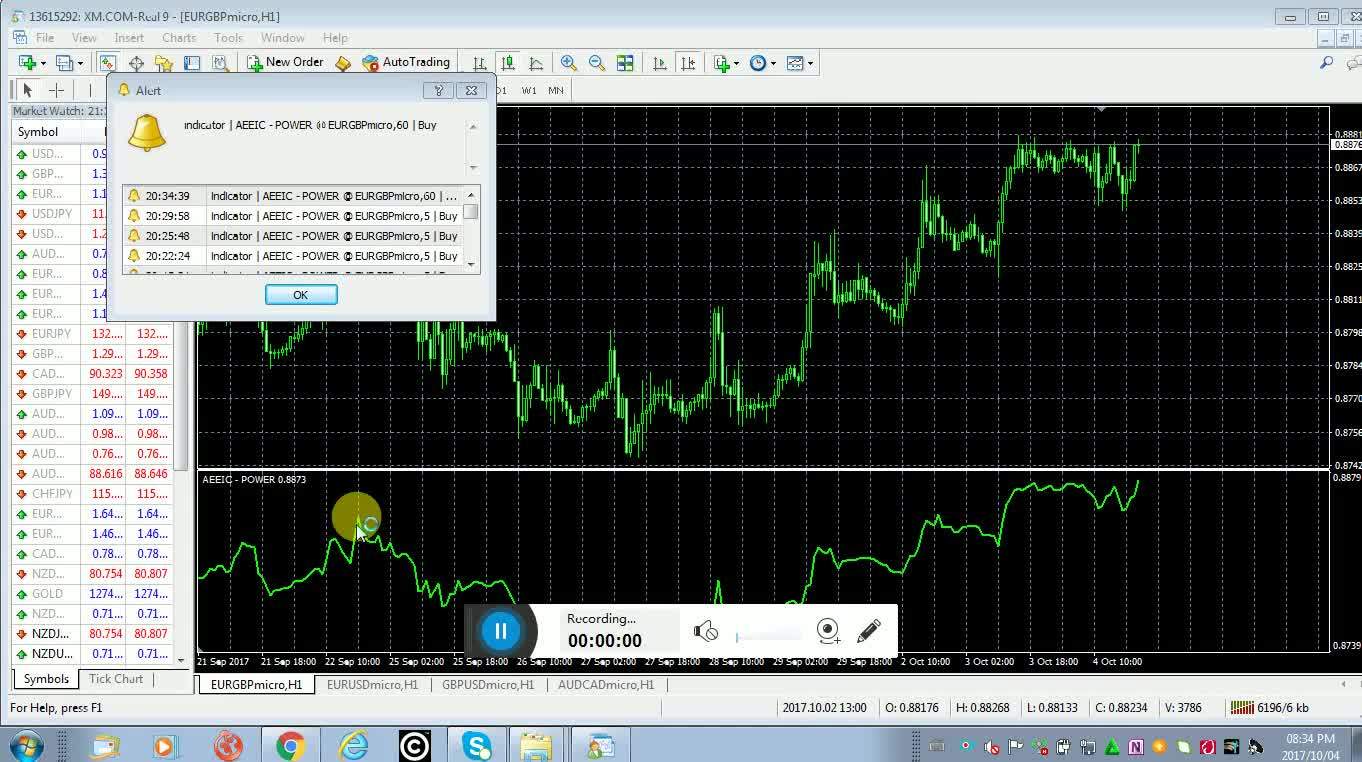This screenshot has width=1362, height=762.
Task: Zoom out on the chart
Action: [x=597, y=63]
